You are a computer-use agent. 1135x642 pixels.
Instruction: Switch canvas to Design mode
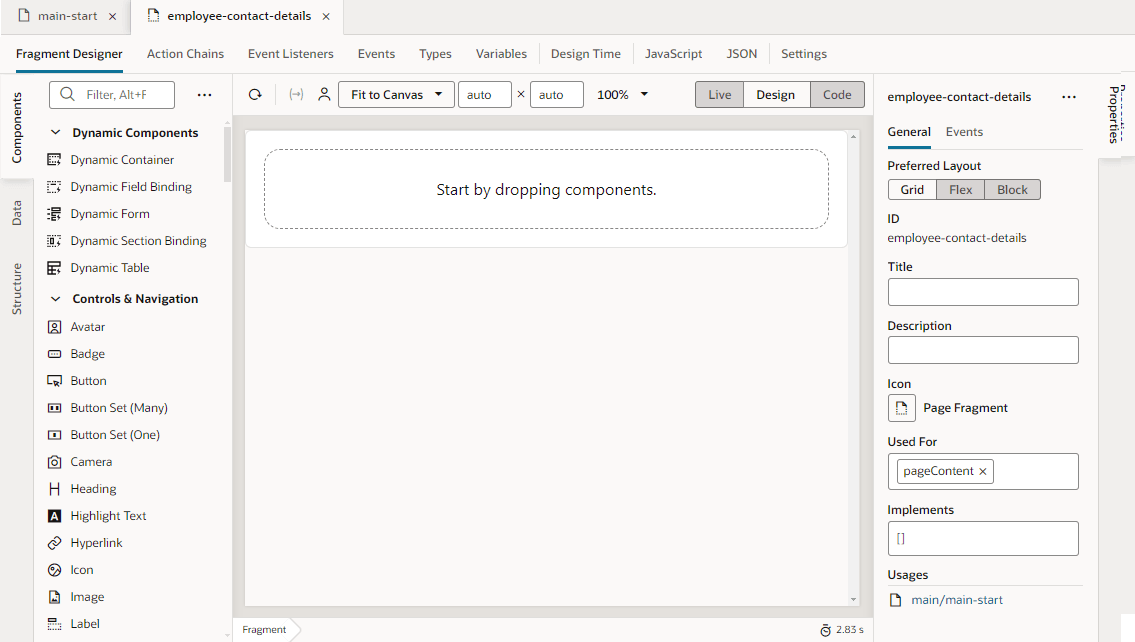(775, 95)
